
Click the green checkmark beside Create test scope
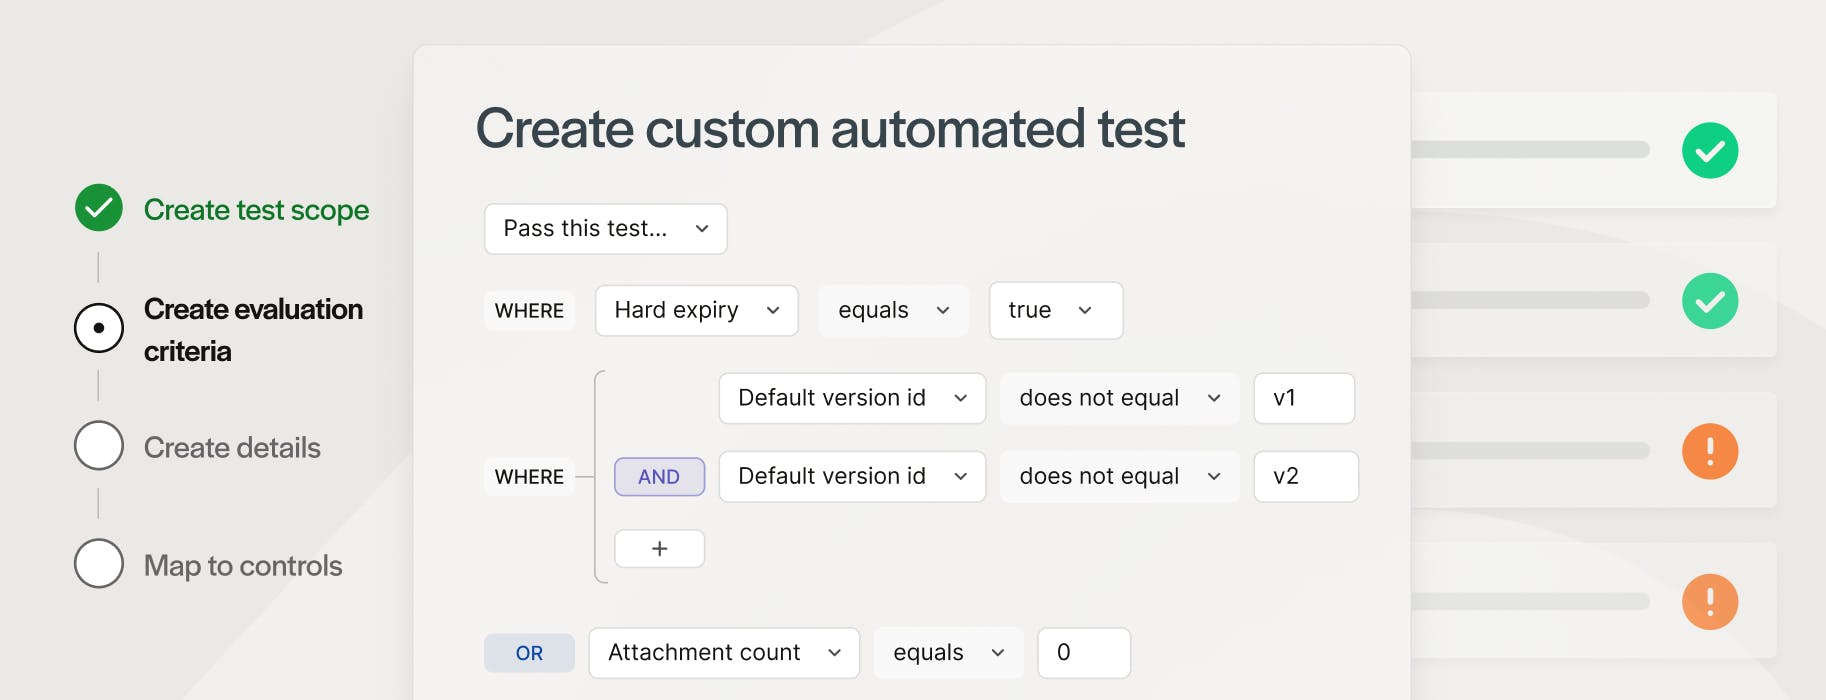(x=99, y=208)
